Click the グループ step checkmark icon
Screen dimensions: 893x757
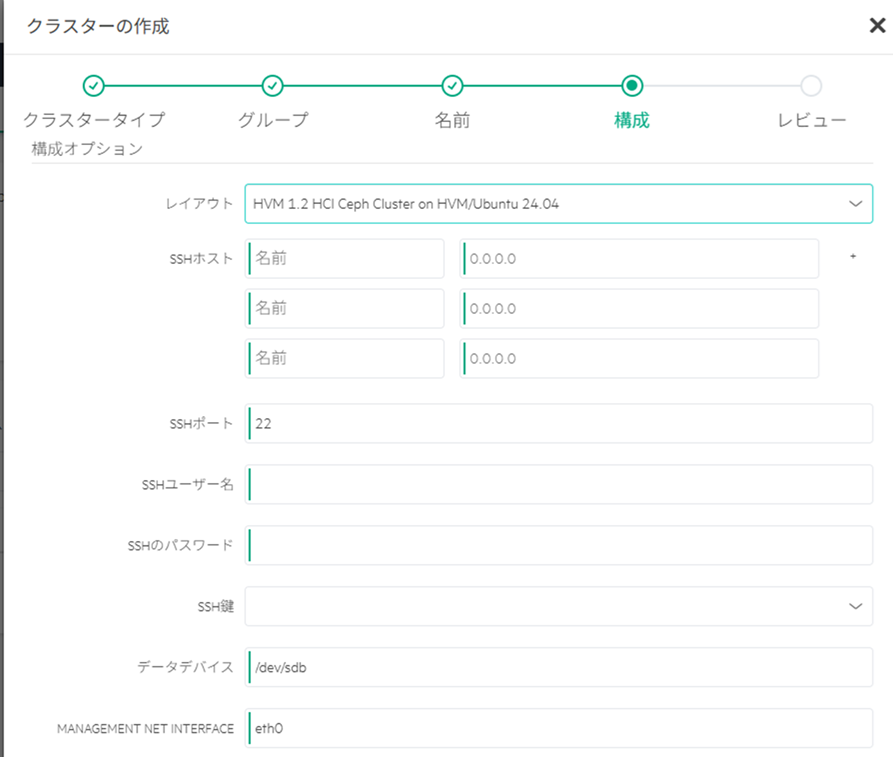click(272, 86)
